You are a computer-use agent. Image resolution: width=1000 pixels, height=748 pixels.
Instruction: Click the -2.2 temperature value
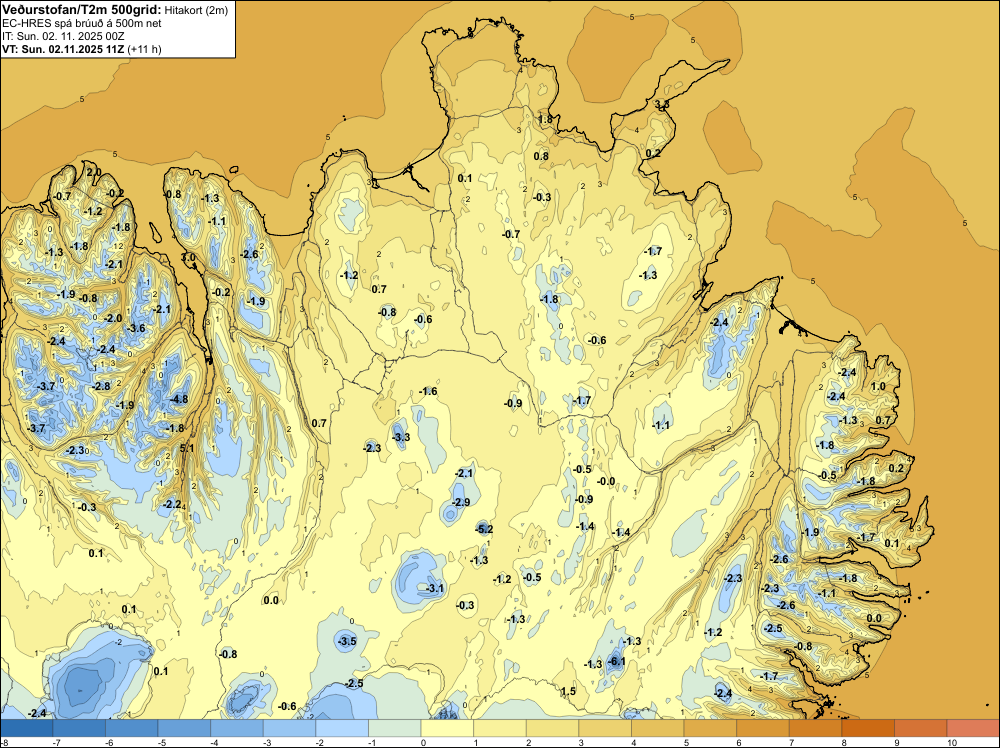172,504
